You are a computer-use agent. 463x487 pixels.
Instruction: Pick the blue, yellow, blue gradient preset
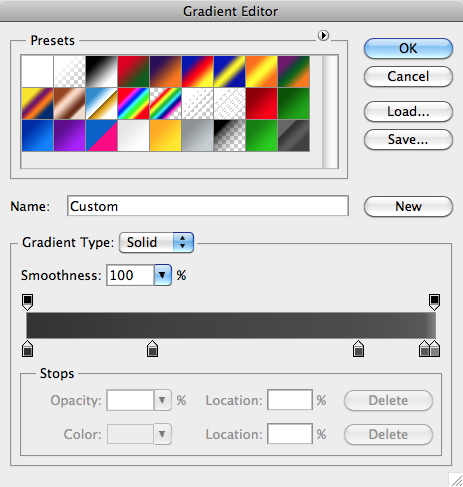click(229, 72)
